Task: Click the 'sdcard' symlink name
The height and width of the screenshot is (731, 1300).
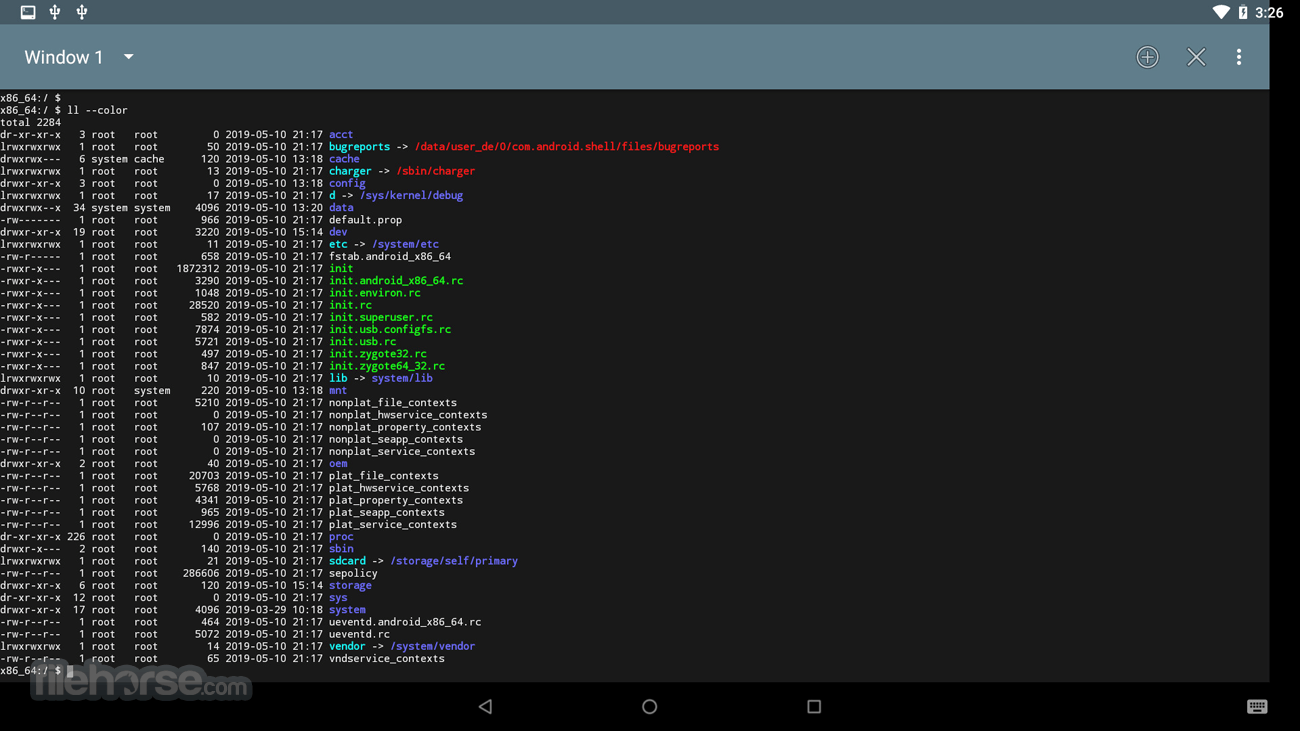Action: [347, 561]
